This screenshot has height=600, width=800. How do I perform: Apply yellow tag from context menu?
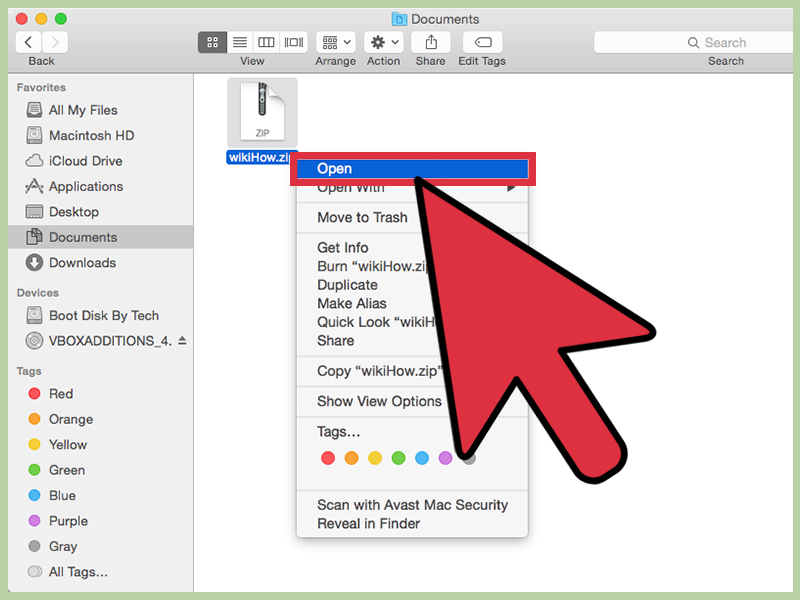375,458
